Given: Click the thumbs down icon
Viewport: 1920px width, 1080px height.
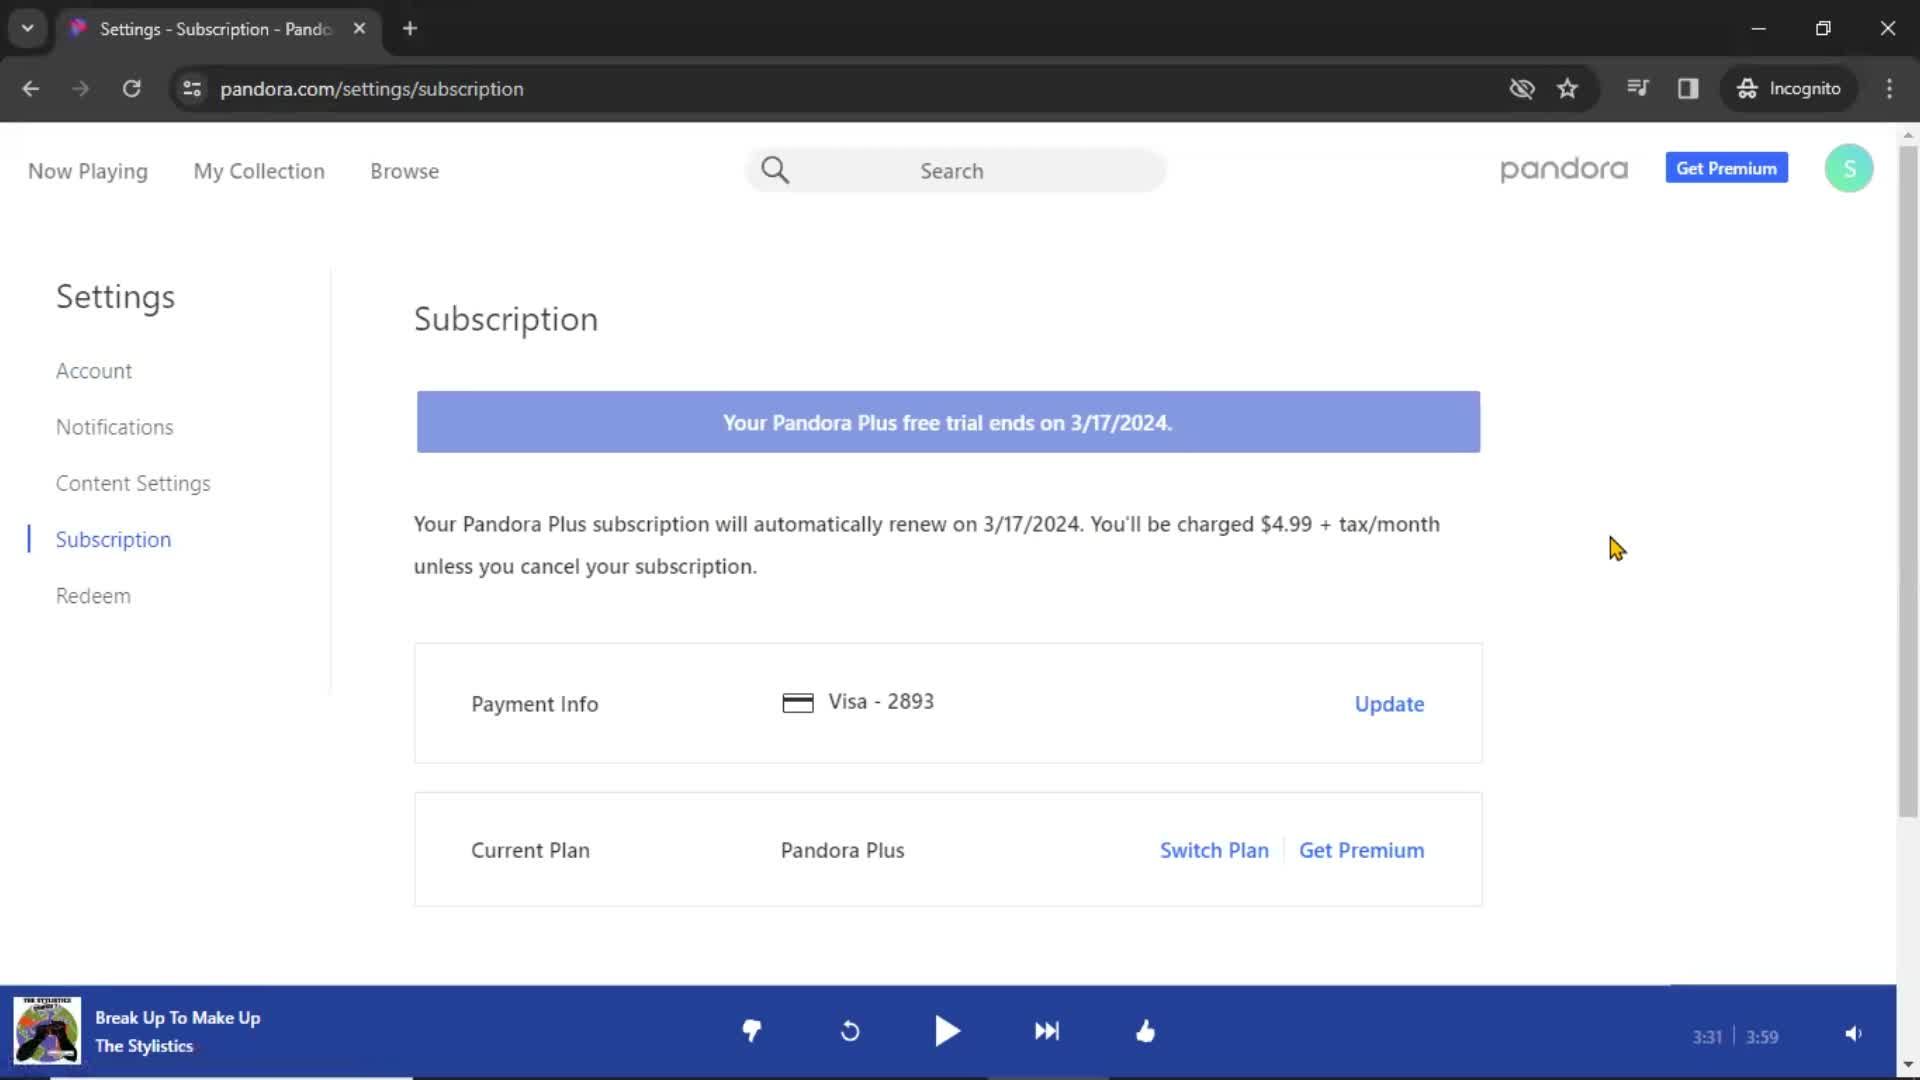Looking at the screenshot, I should tap(752, 1031).
